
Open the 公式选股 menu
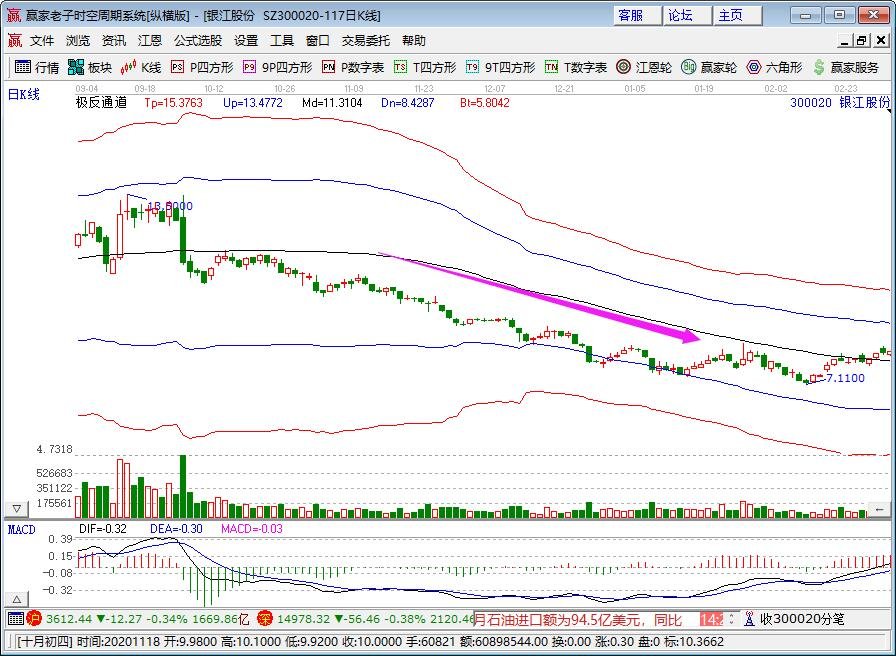coord(198,41)
